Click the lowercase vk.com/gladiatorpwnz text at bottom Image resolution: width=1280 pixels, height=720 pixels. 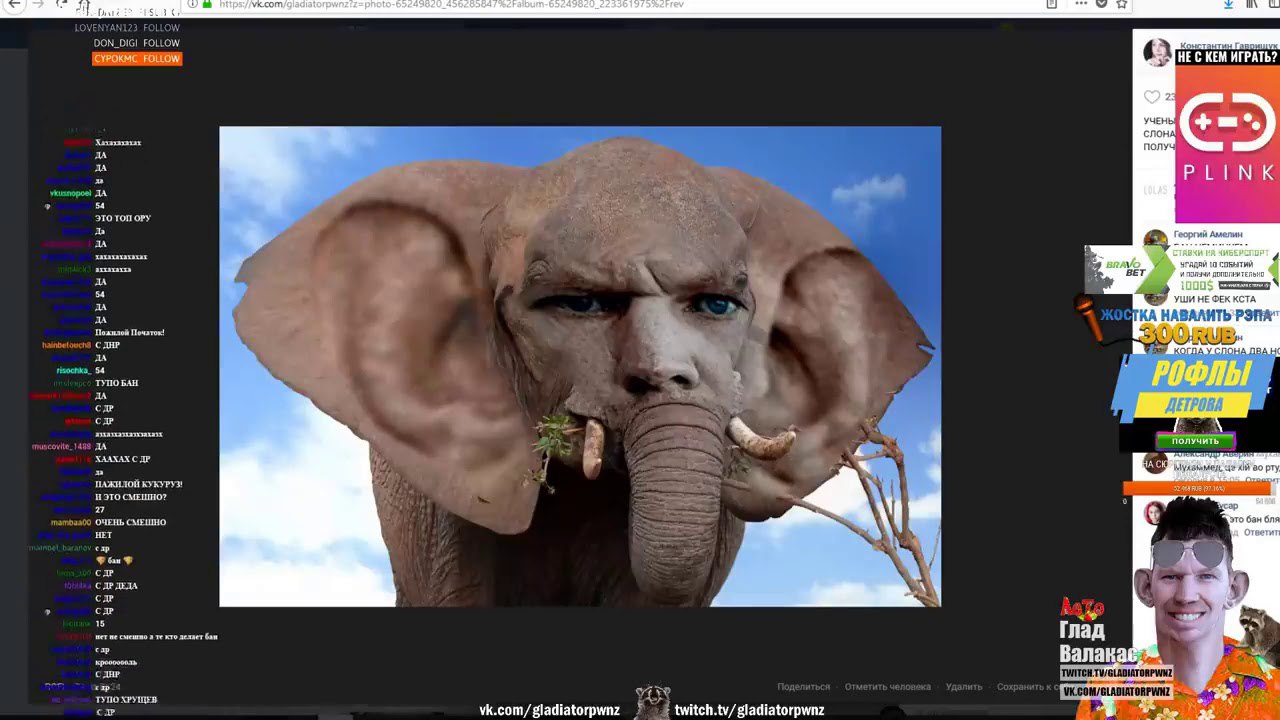550,710
